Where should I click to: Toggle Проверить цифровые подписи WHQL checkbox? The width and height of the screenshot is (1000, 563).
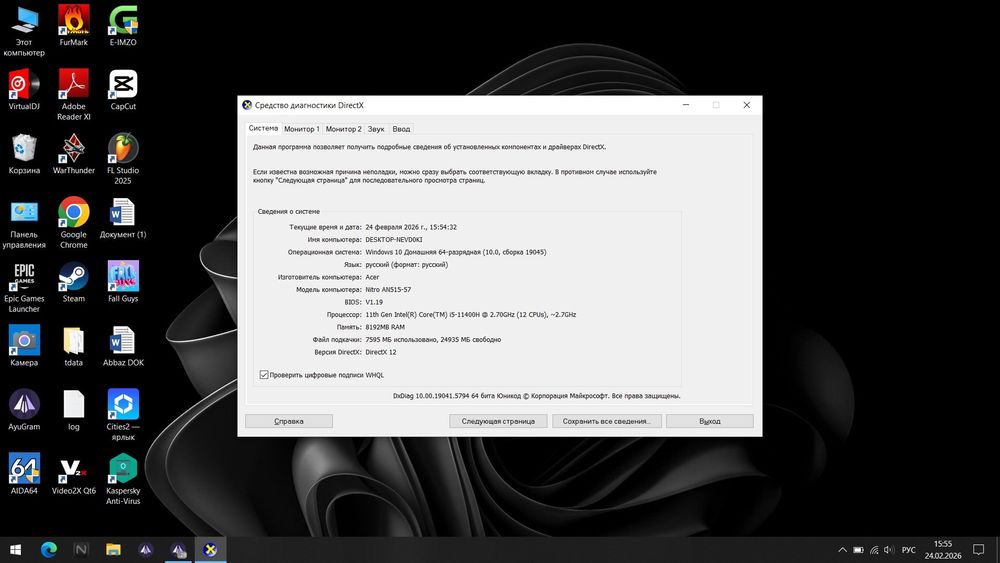pyautogui.click(x=264, y=375)
